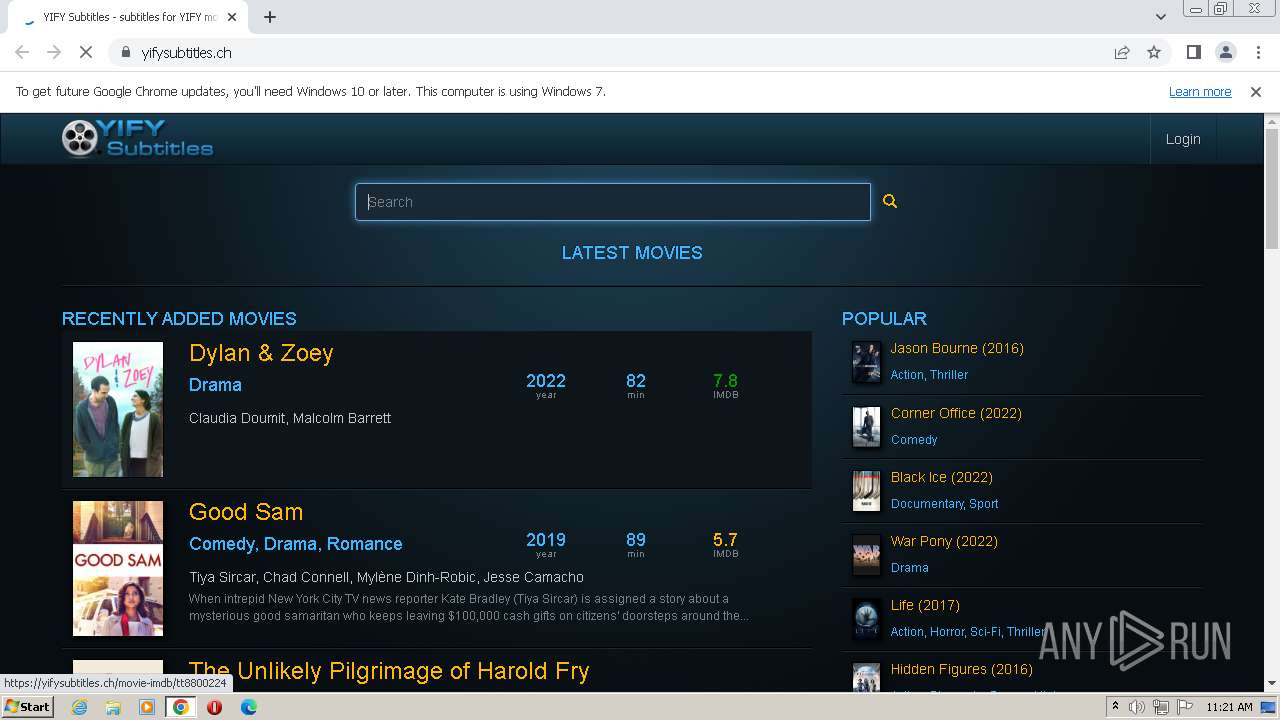
Task: Show hidden tray icons arrow
Action: [1115, 707]
